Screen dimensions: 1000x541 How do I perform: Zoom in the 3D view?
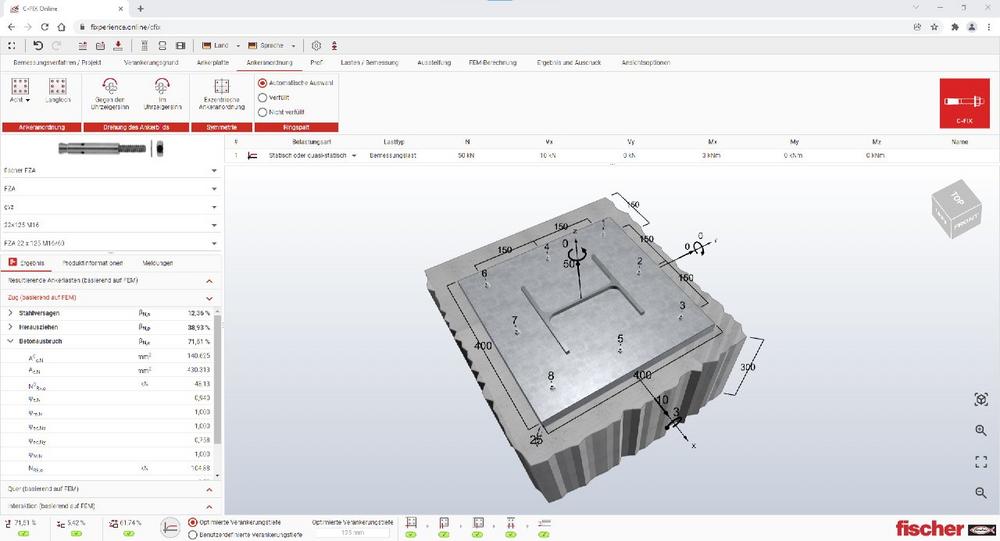981,431
